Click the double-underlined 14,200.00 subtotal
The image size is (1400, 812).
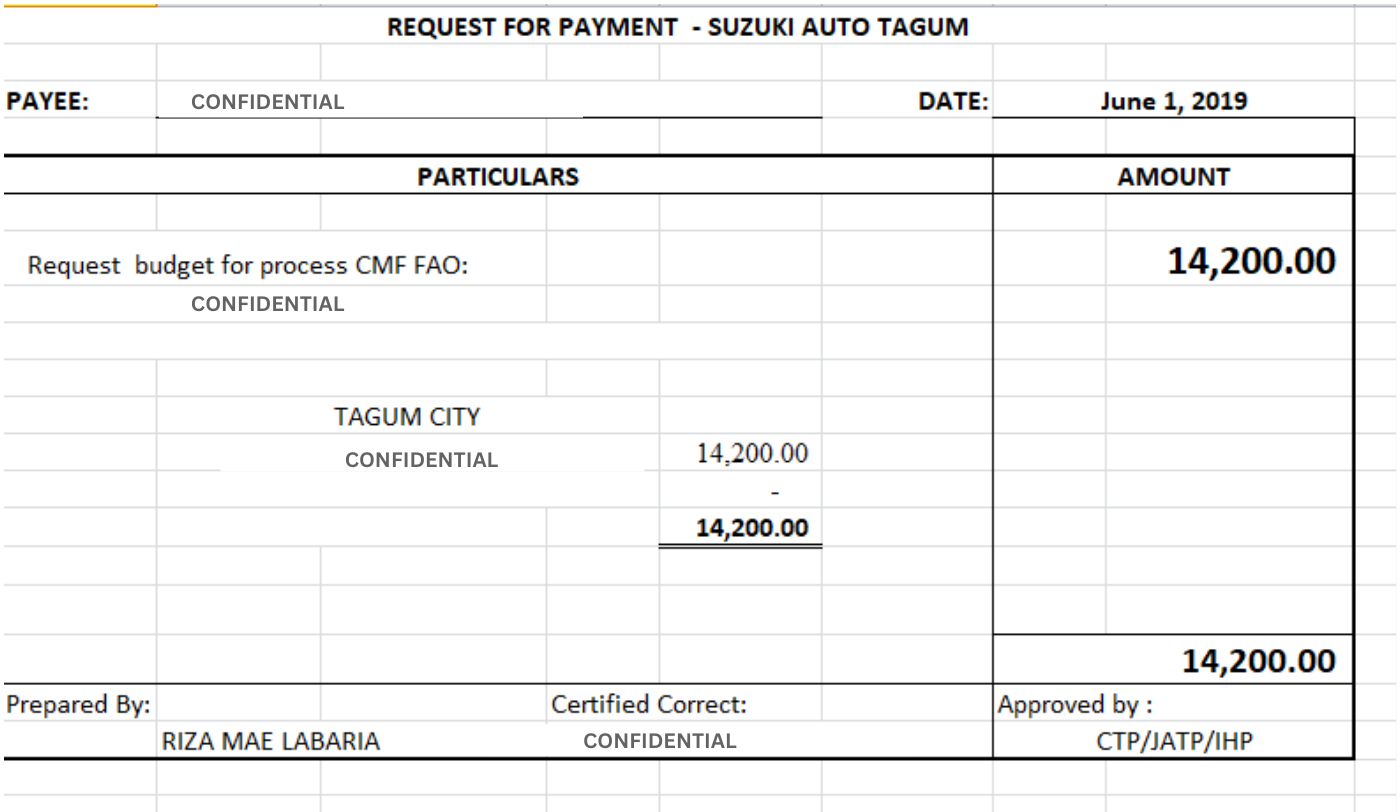[x=752, y=528]
